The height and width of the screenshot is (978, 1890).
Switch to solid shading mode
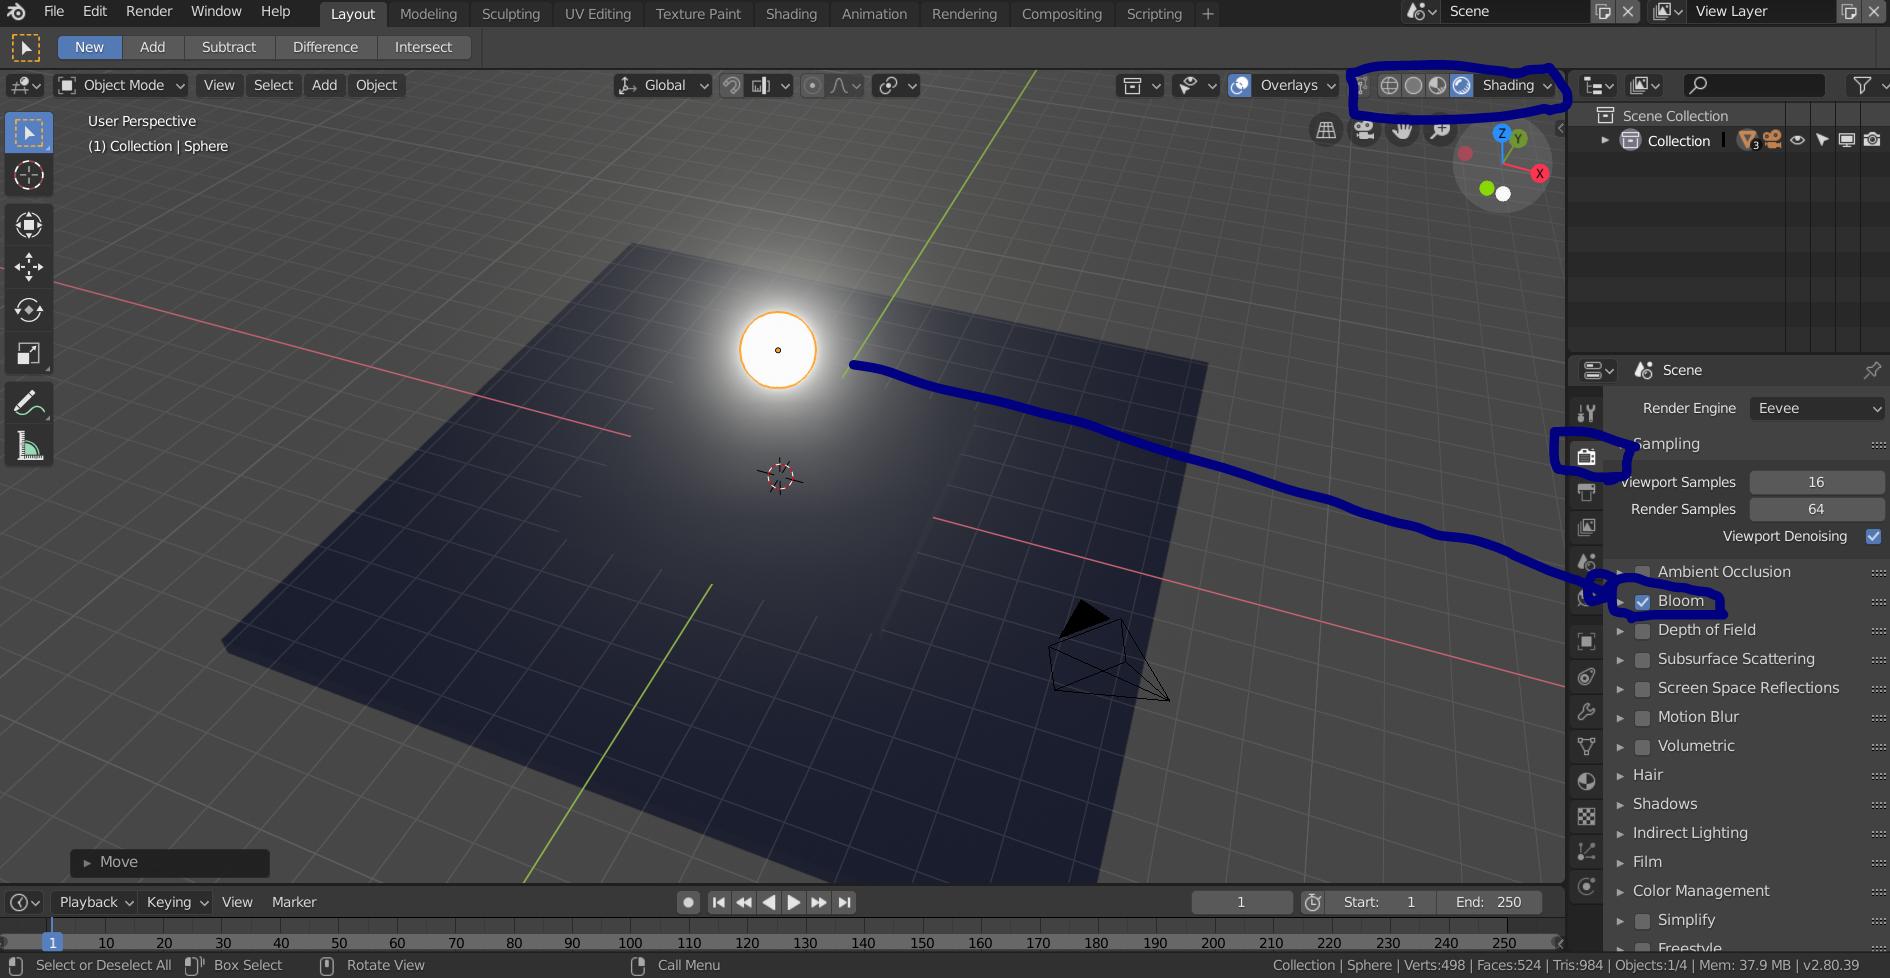pos(1413,86)
